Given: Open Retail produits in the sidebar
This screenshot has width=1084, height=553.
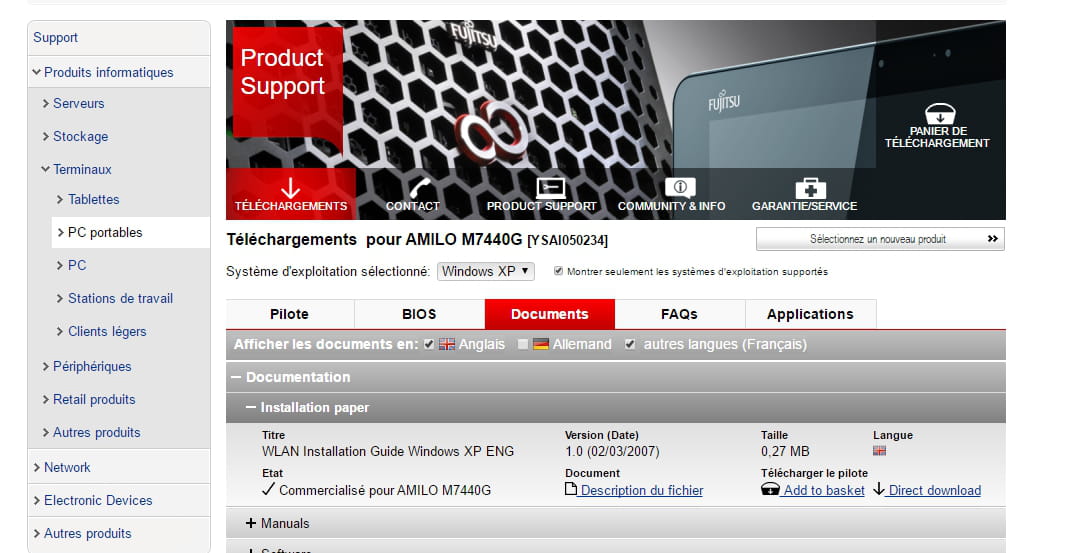Looking at the screenshot, I should point(94,399).
